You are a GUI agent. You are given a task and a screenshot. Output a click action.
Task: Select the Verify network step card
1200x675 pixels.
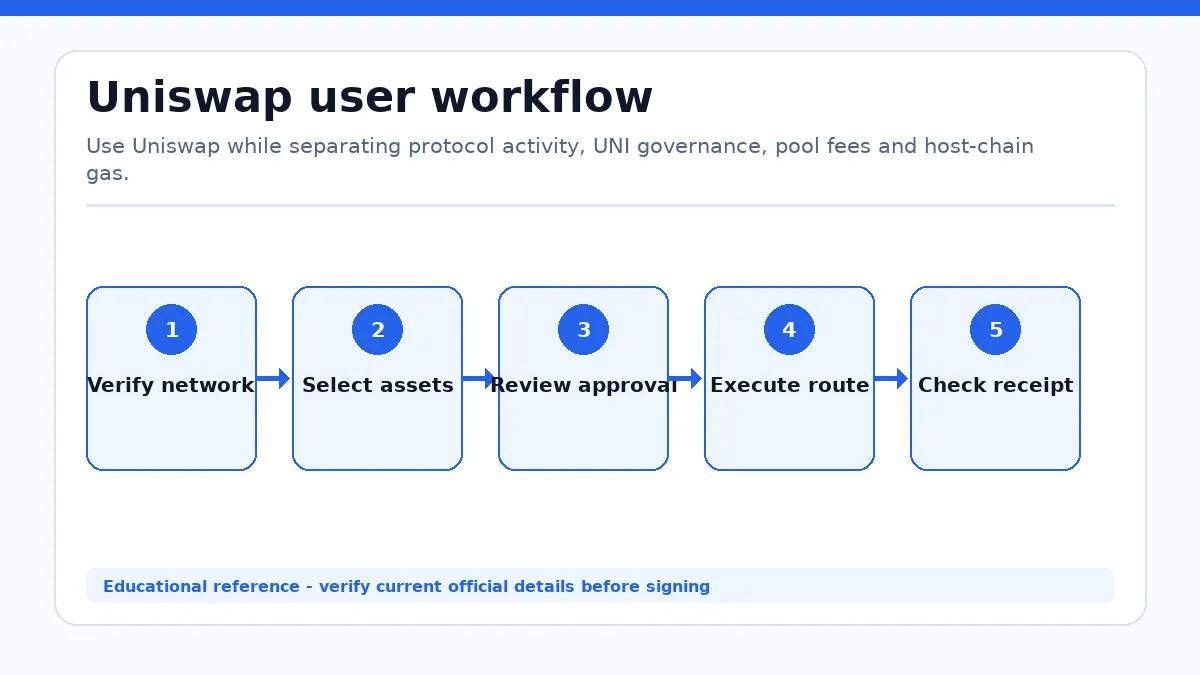(171, 378)
